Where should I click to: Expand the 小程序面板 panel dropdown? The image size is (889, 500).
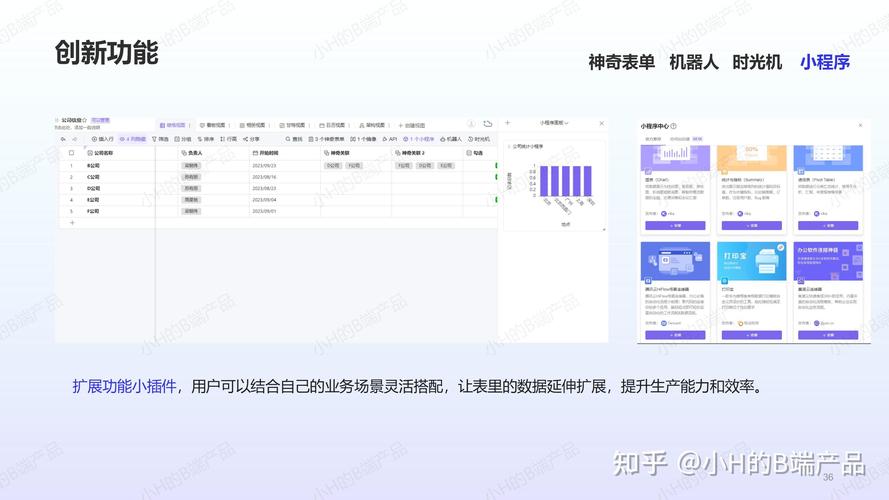coord(554,122)
